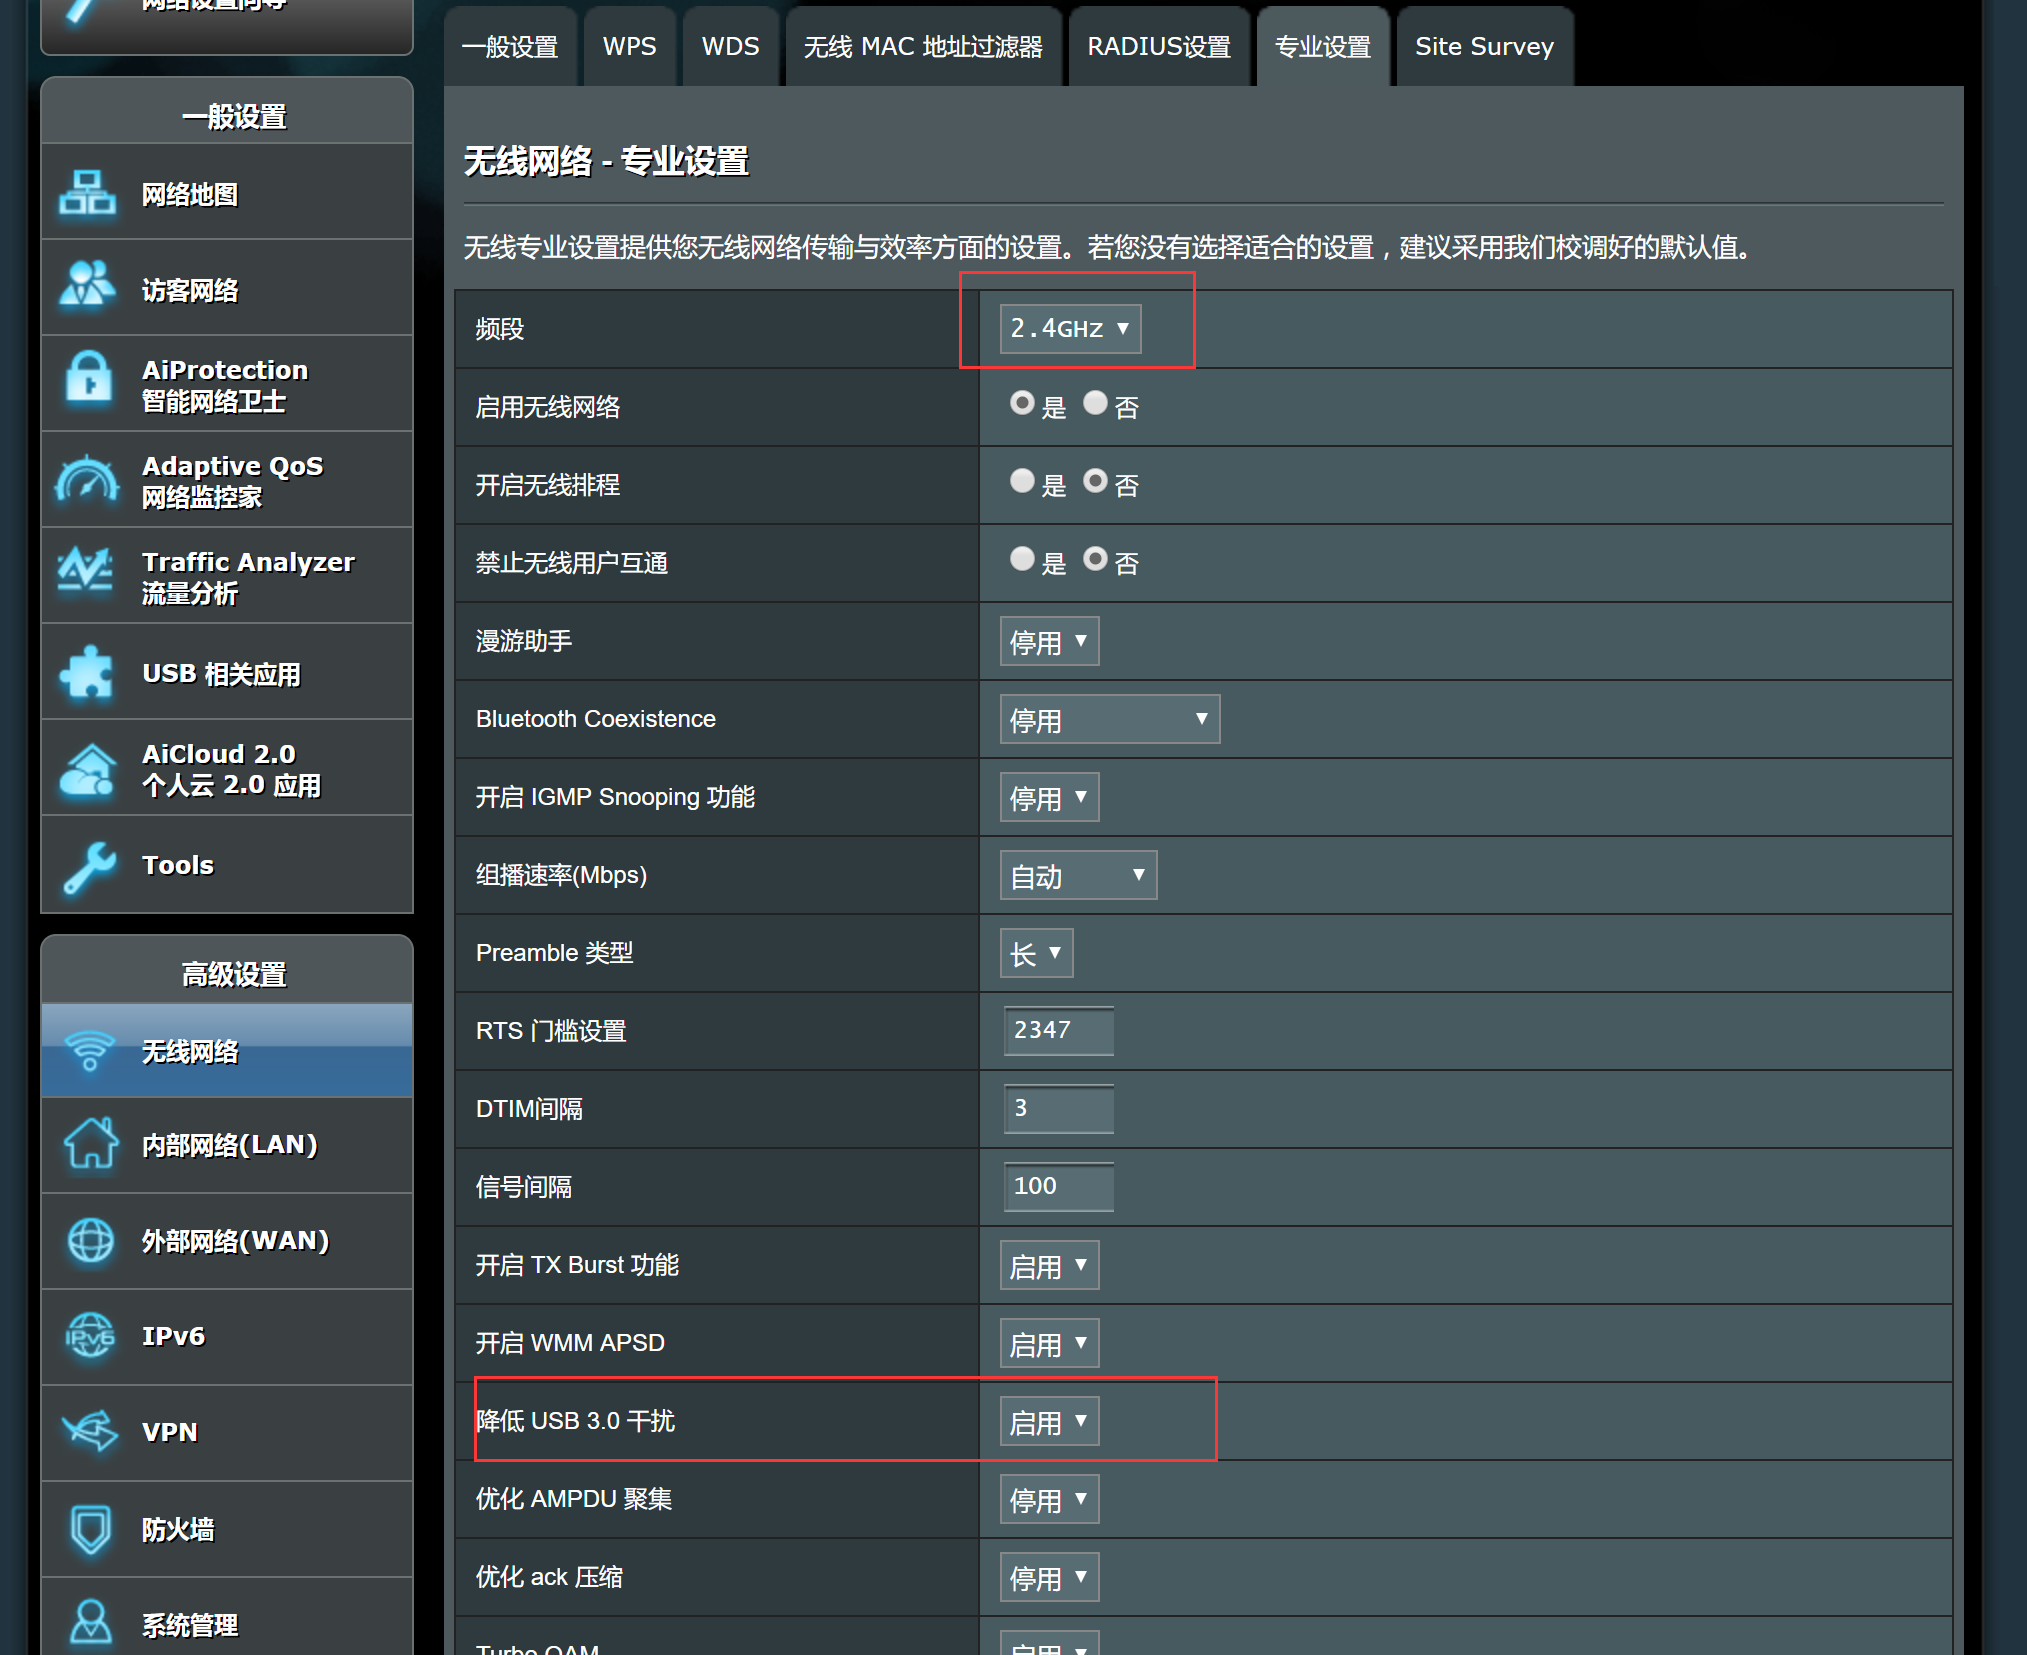
Task: Switch to the WPS tab
Action: coord(629,47)
